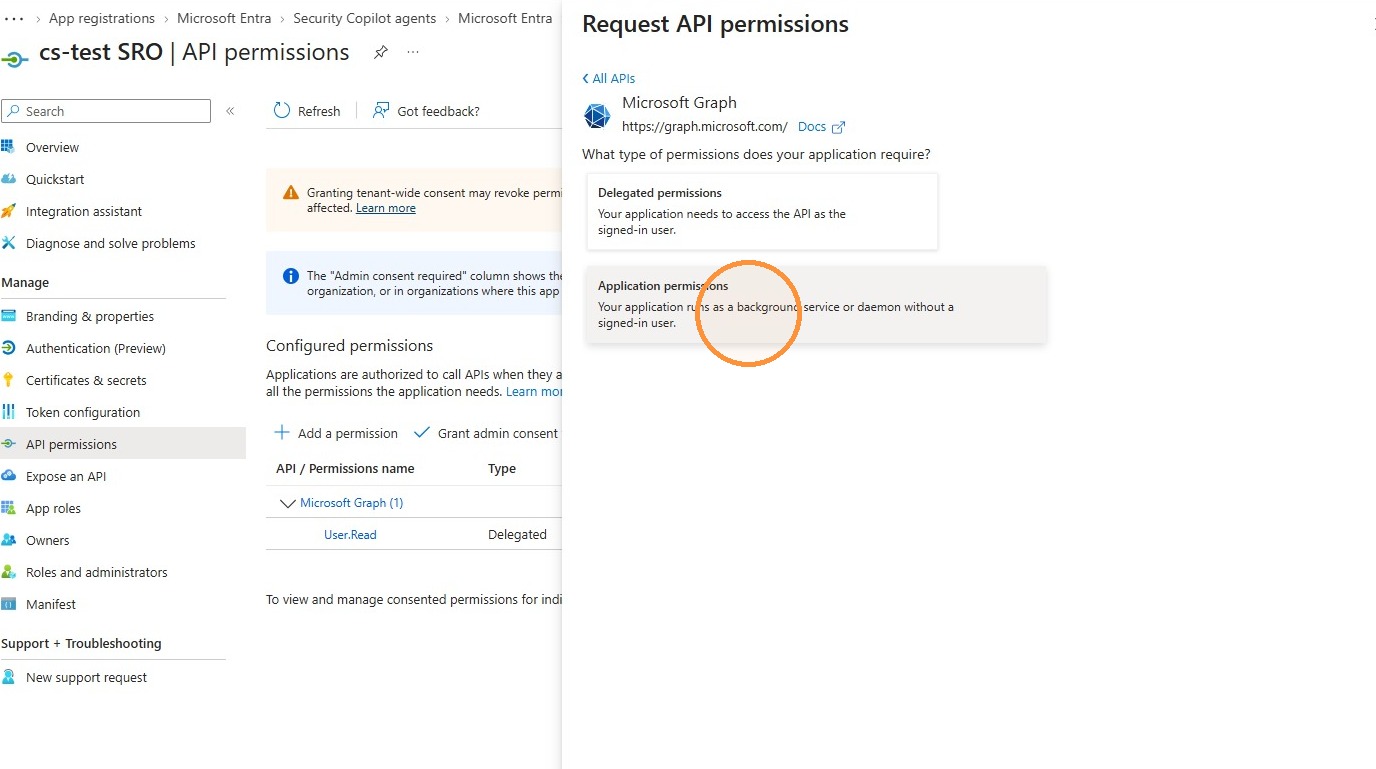Open Docs external link icon

(x=839, y=127)
